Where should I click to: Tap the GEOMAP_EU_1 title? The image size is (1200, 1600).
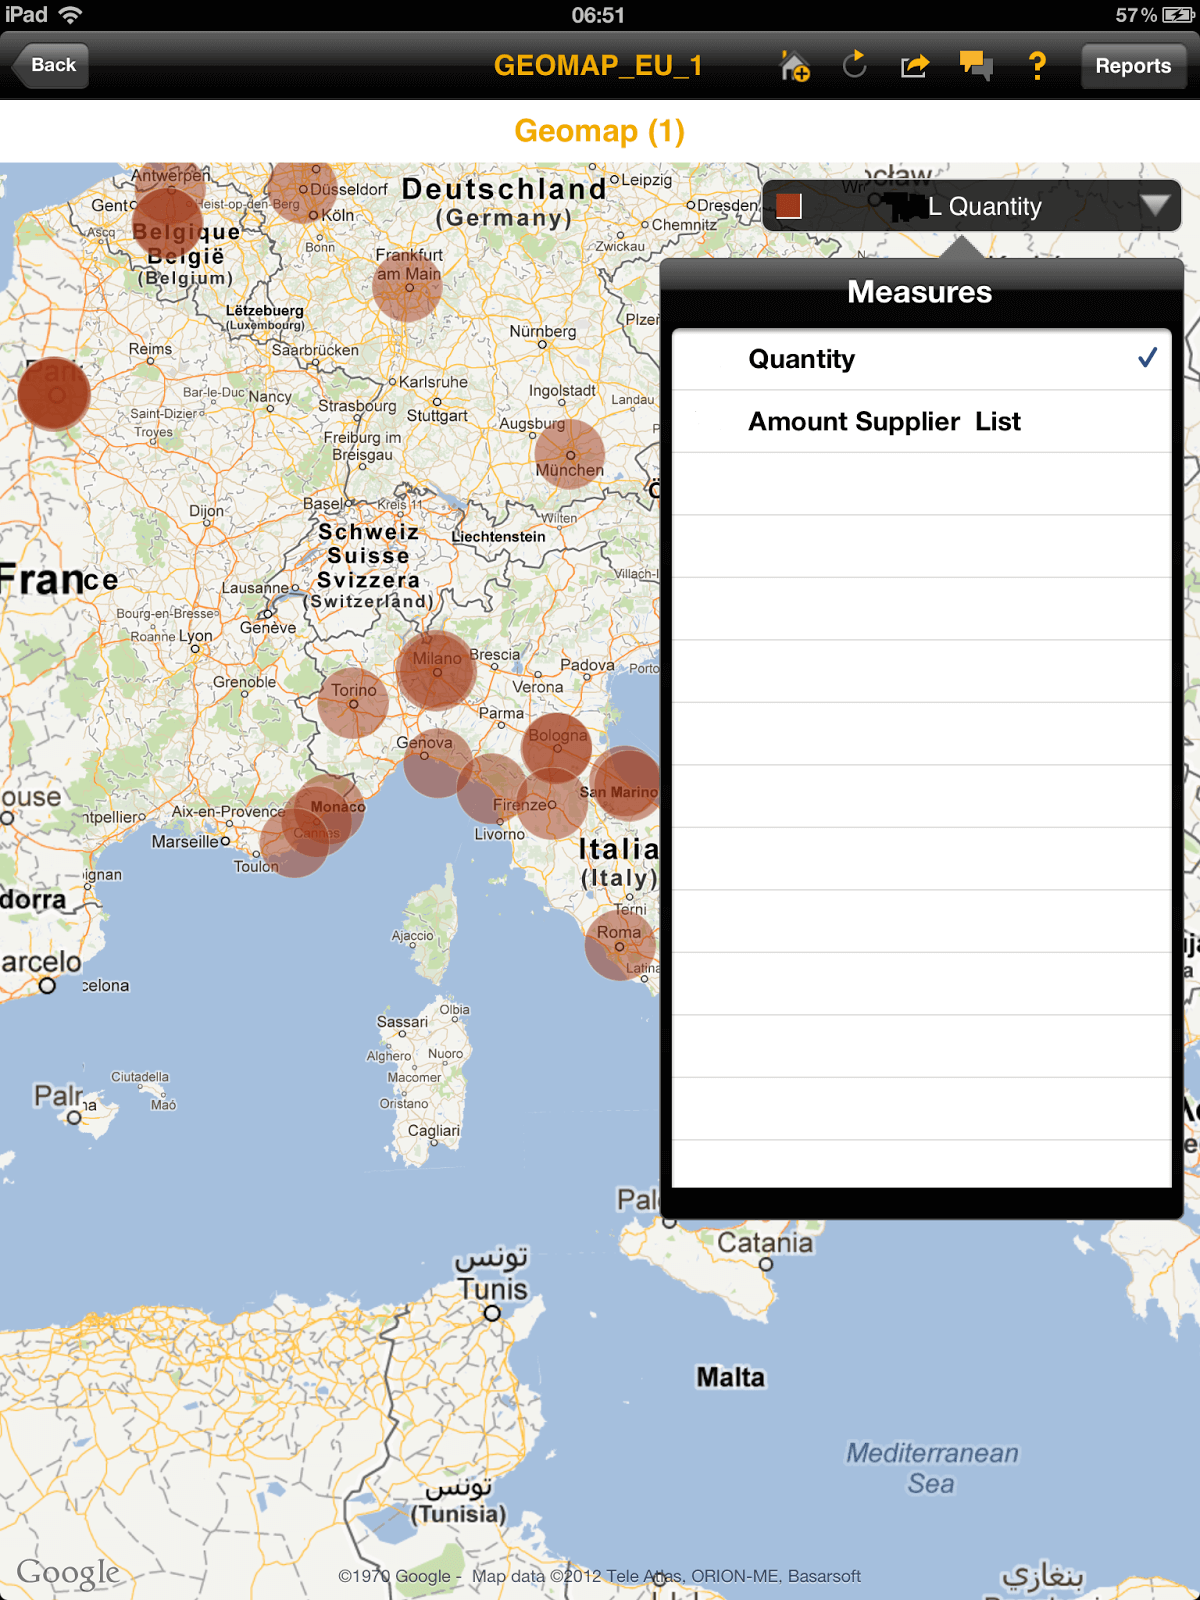(x=598, y=66)
